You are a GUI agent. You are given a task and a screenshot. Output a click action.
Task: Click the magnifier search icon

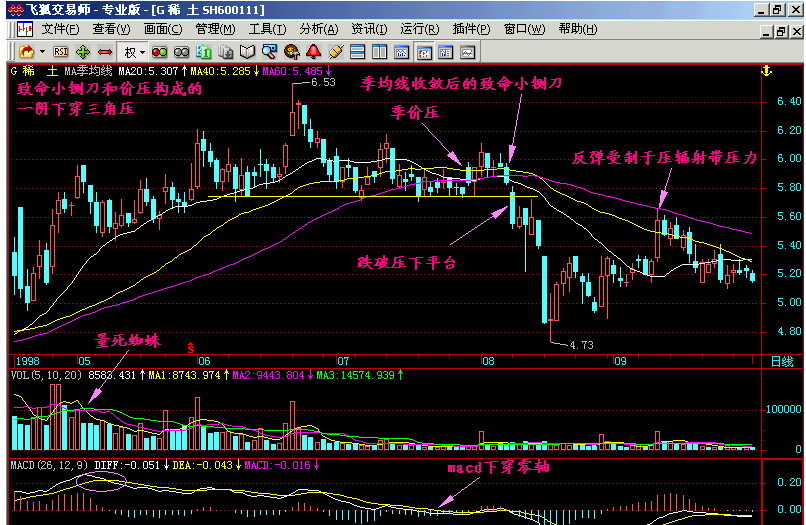tap(269, 52)
